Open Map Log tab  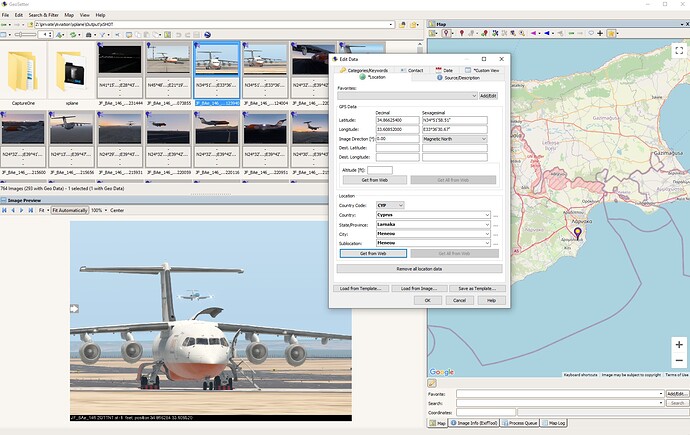click(554, 423)
